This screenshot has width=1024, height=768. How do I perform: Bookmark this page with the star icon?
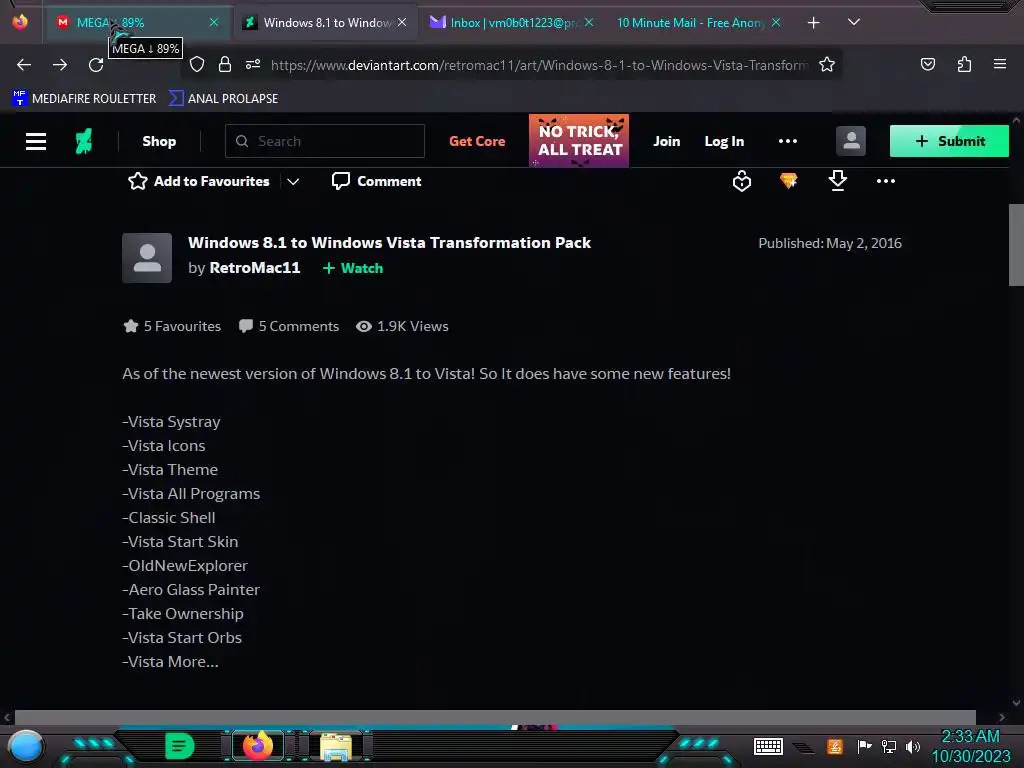coord(827,64)
